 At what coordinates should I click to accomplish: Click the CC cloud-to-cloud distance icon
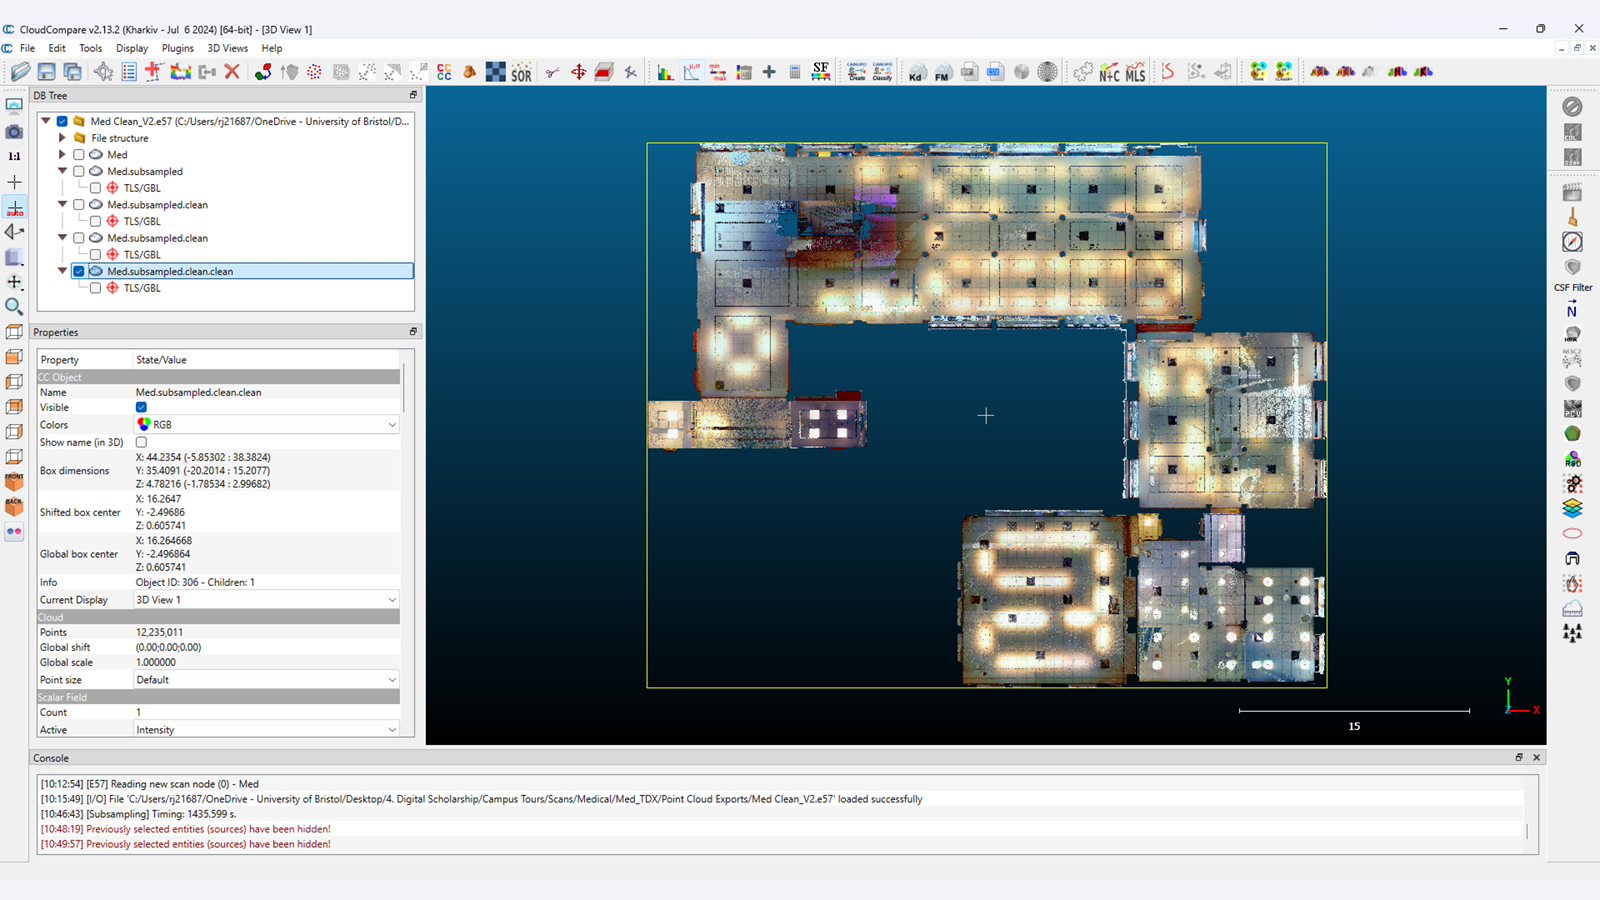[x=444, y=72]
